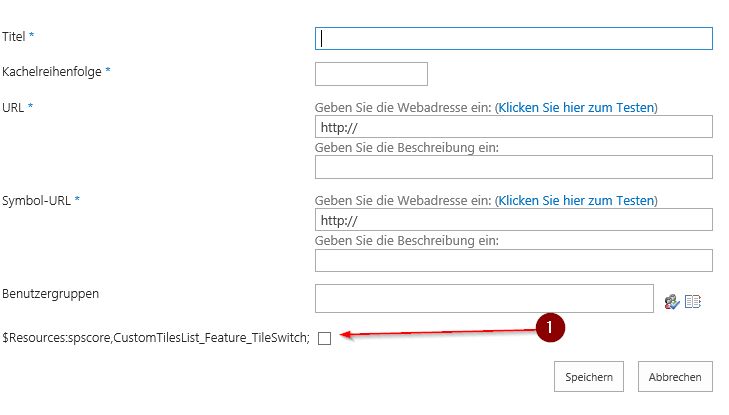Enable the CustomTilesList_Feature_TileSwitch checkbox
Viewport: 729px width, 415px height.
pos(325,338)
